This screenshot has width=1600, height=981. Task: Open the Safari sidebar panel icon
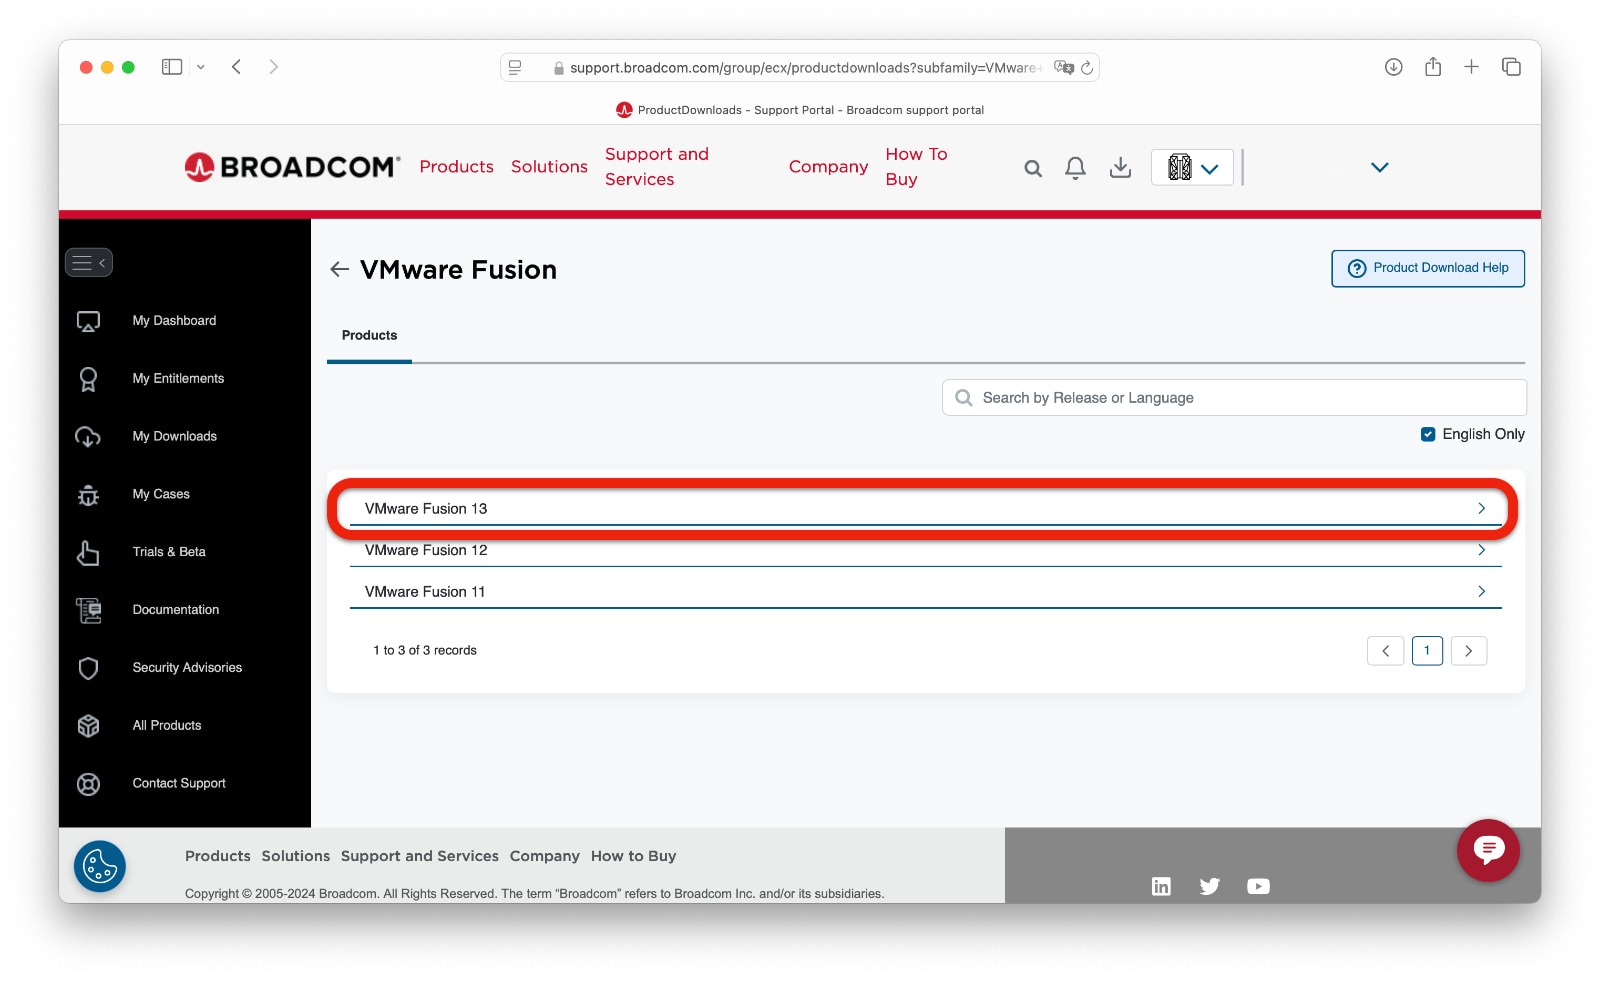click(x=172, y=67)
